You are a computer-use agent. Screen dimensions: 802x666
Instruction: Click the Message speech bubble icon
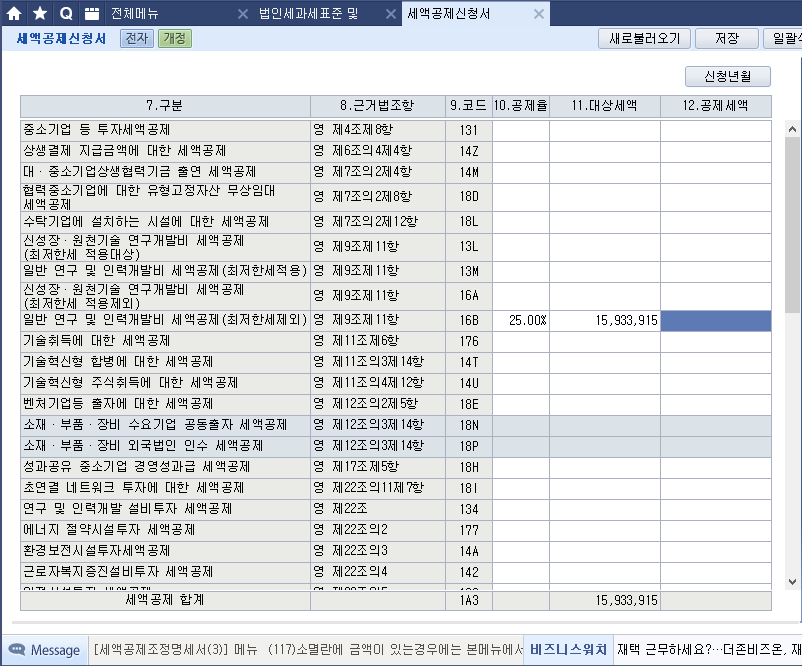[17, 650]
